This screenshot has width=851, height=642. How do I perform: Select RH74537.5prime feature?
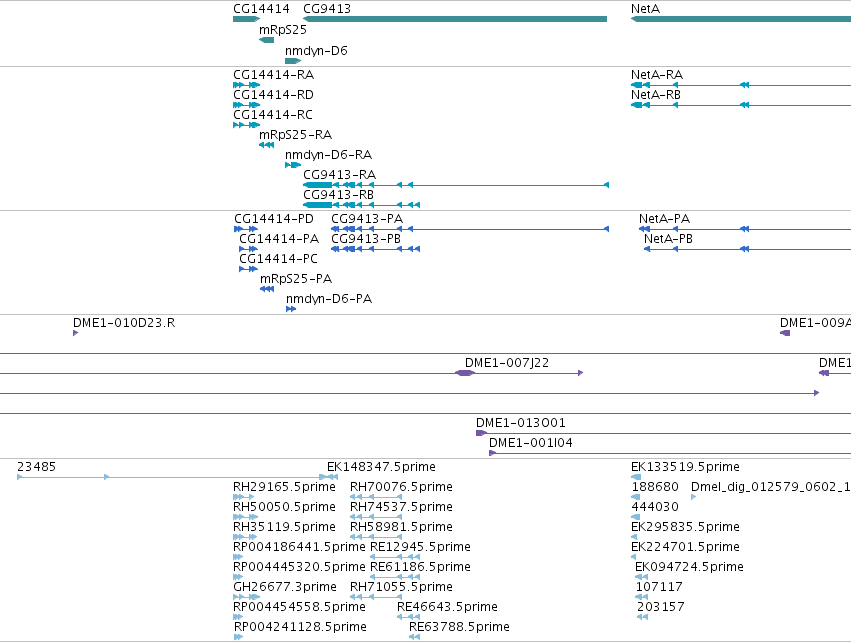[376, 517]
